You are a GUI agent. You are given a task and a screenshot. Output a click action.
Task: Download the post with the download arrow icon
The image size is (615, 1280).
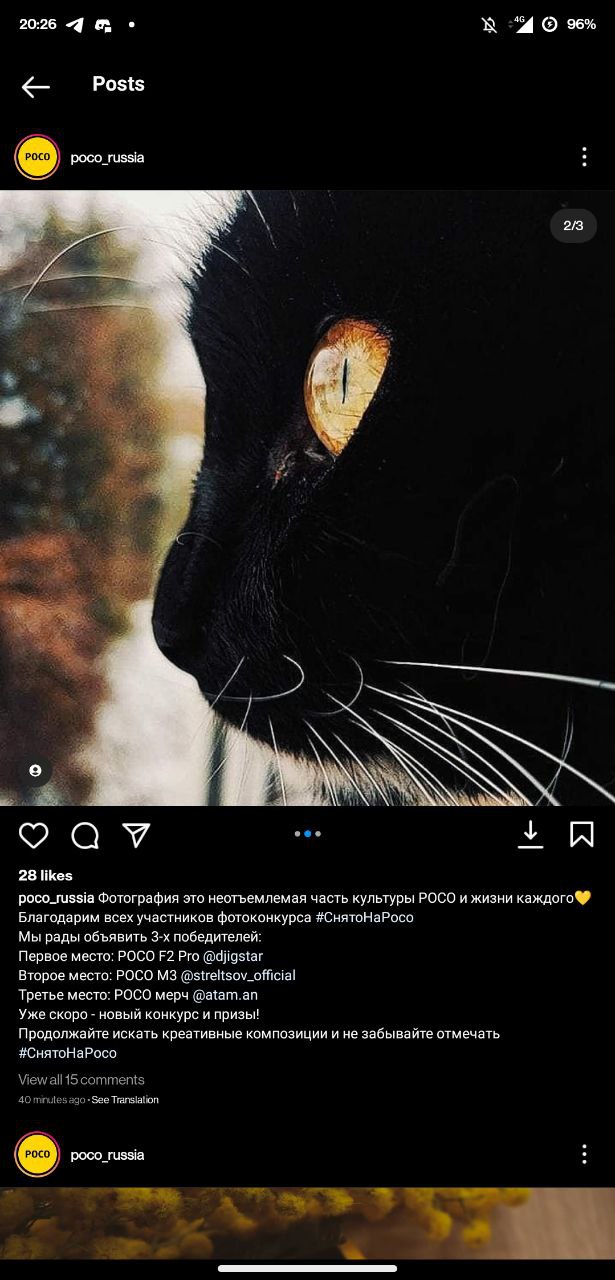[x=531, y=834]
